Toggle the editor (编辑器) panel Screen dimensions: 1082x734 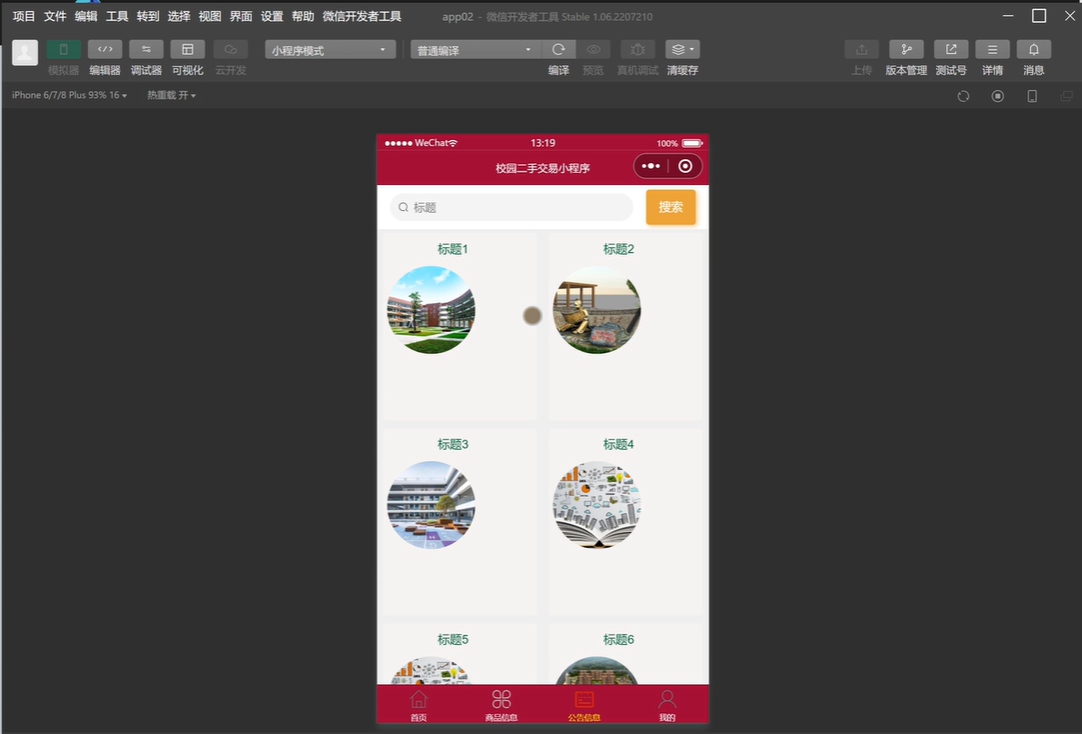[105, 50]
